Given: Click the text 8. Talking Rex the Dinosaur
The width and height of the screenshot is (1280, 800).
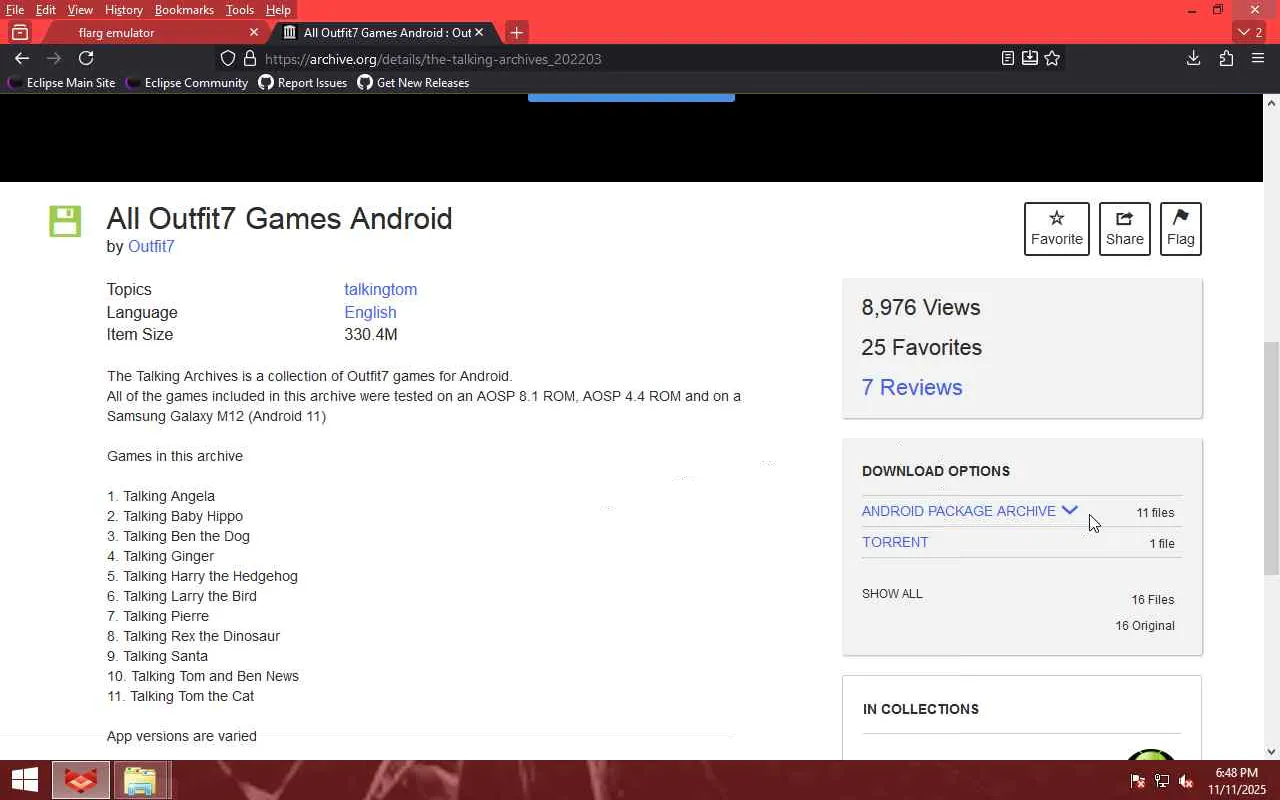Looking at the screenshot, I should click(193, 636).
